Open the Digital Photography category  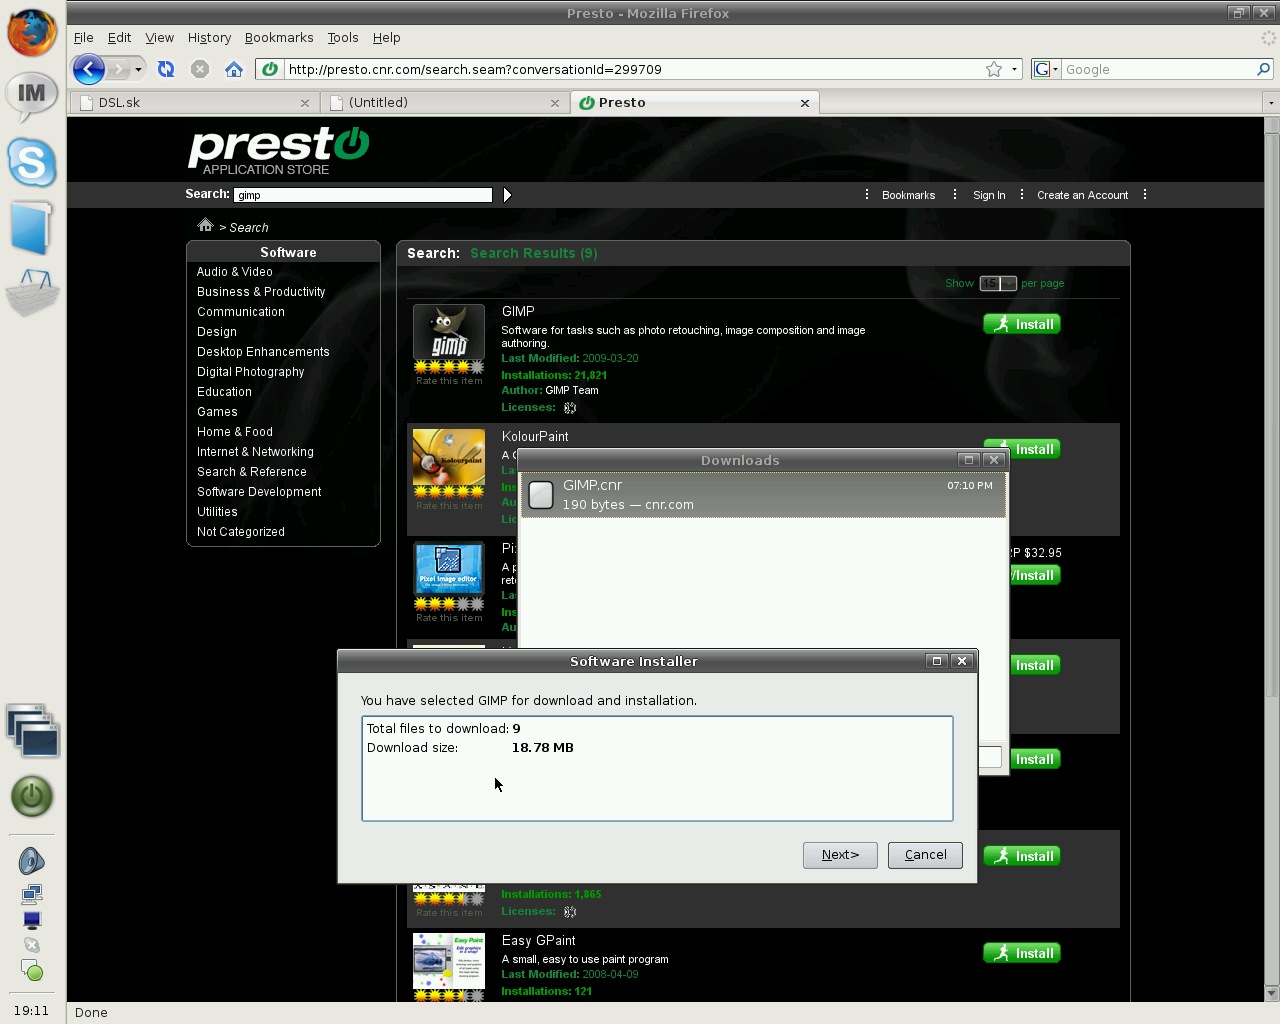pyautogui.click(x=250, y=372)
